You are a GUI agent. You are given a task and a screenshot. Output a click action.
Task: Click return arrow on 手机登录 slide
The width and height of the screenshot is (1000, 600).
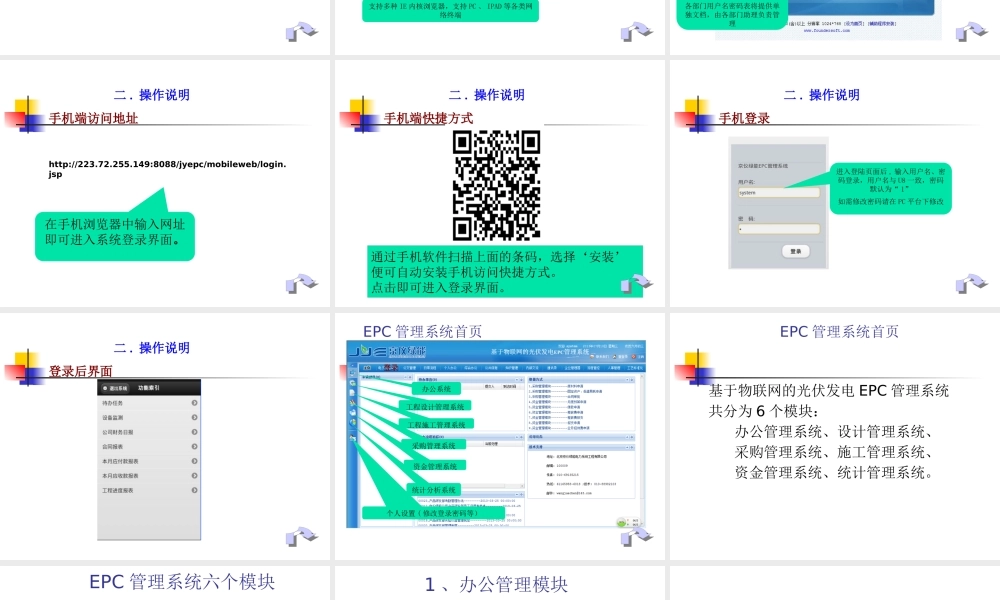click(x=971, y=283)
